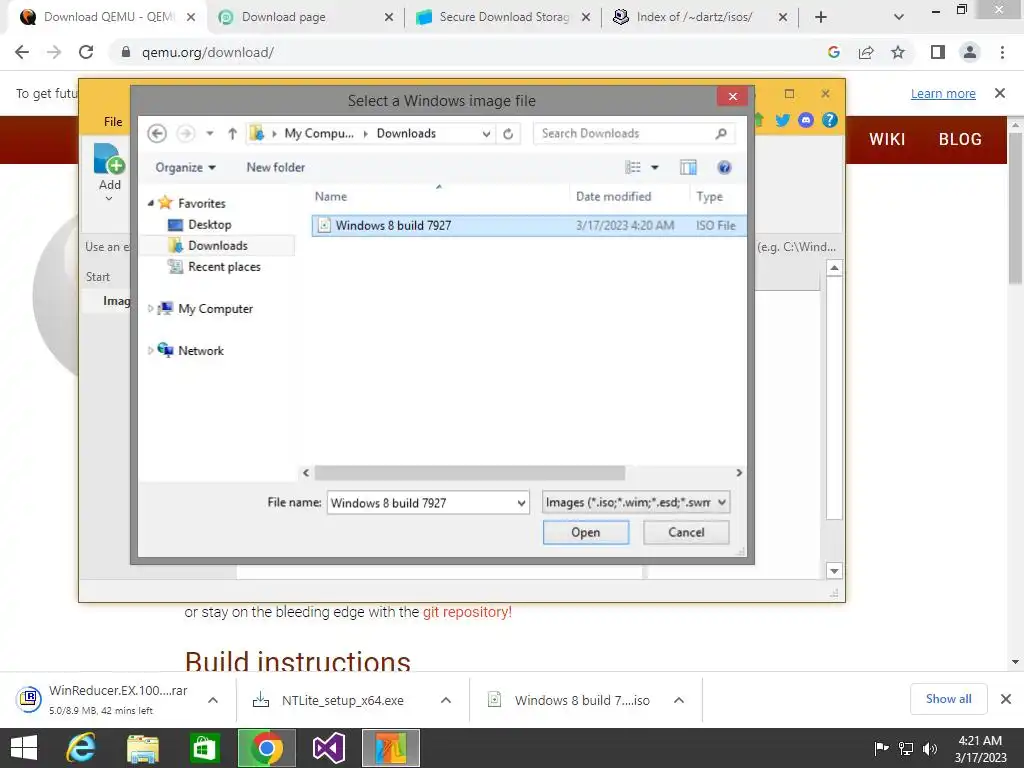Open WinReducer download options chevron
This screenshot has width=1024, height=768.
(213, 700)
